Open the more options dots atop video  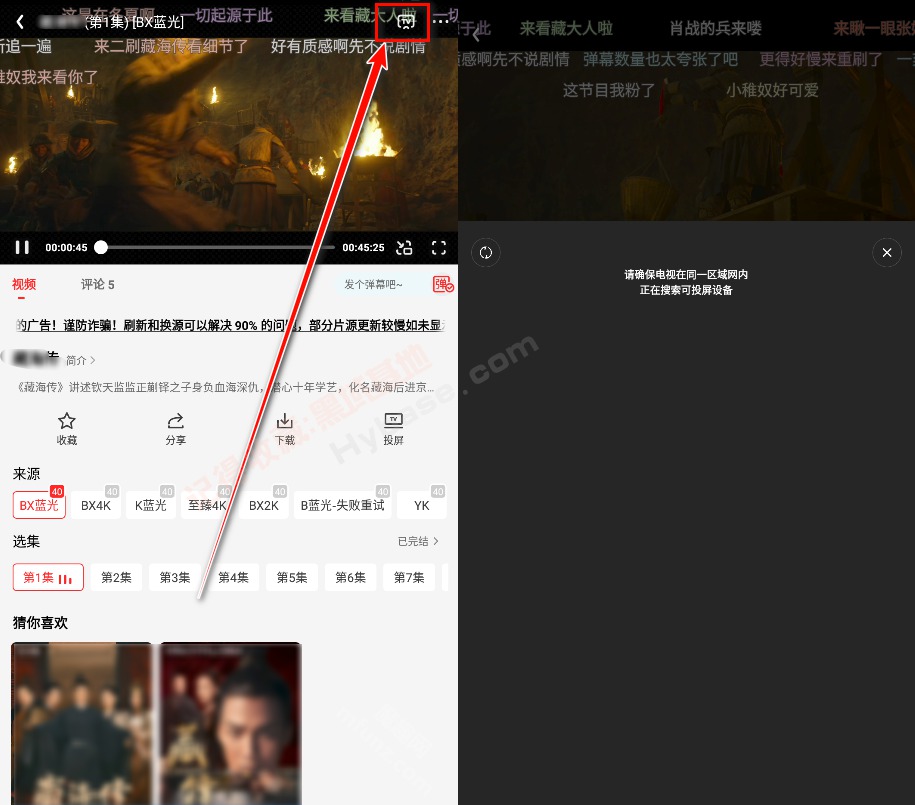(x=441, y=22)
